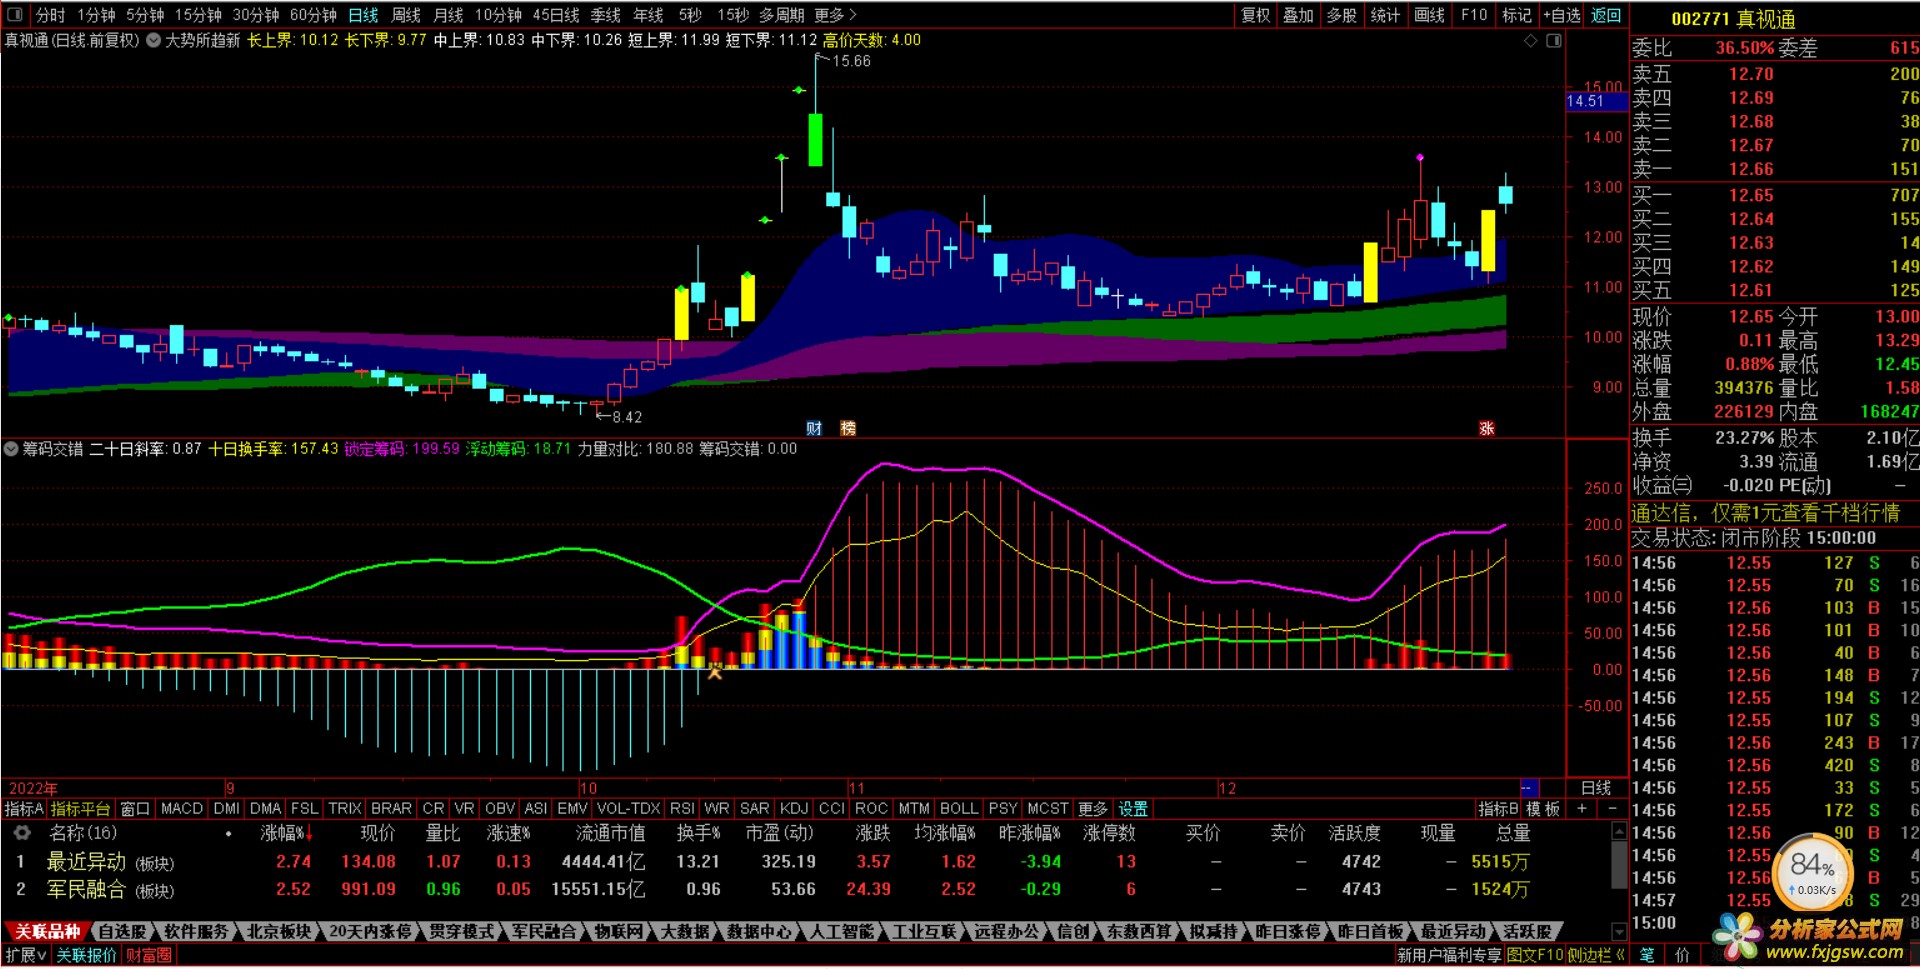Open the gear settings icon in the list header
This screenshot has height=969, width=1920.
pyautogui.click(x=21, y=833)
